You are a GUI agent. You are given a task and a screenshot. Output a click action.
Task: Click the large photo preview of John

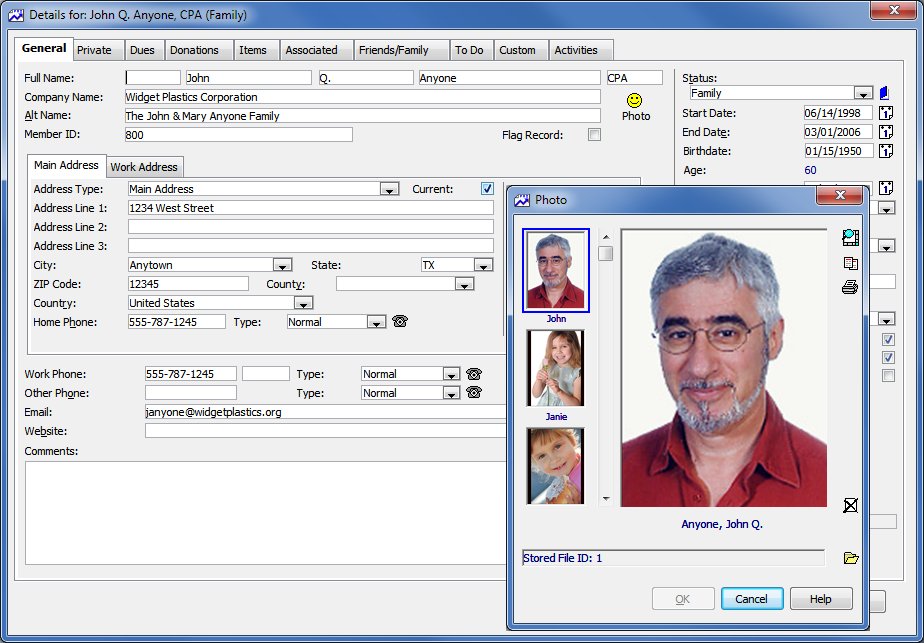tap(724, 368)
